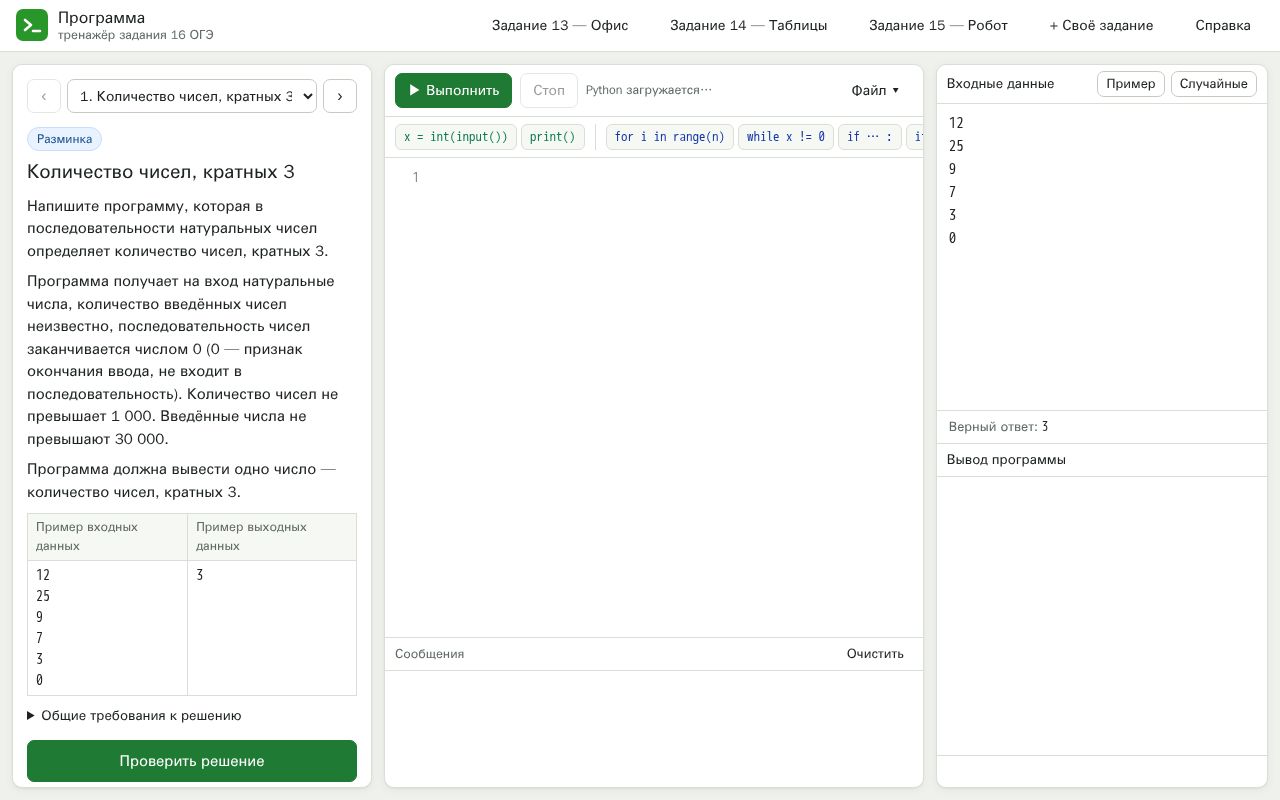1280x800 pixels.
Task: Clear messages with Очистить
Action: (x=875, y=654)
